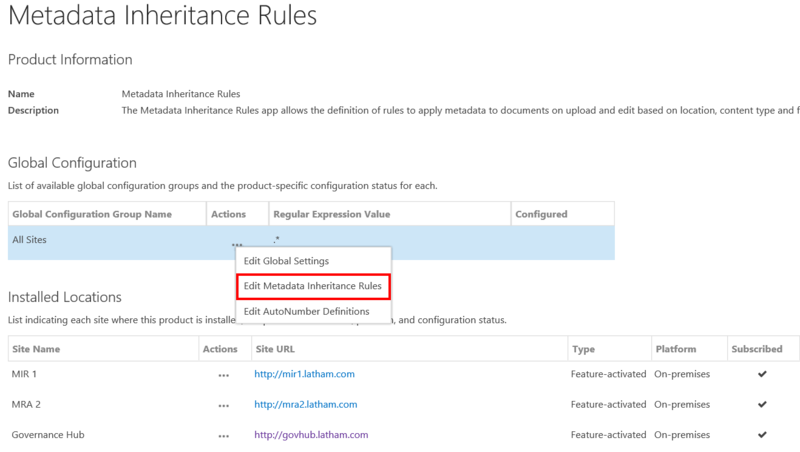The image size is (800, 452).
Task: Visit the http://govhub.latham.com link
Action: click(311, 436)
